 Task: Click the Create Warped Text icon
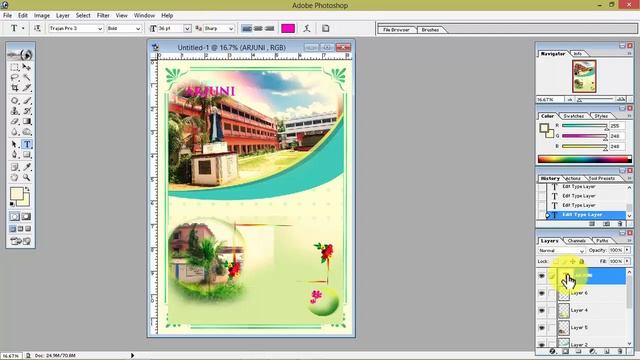[307, 28]
